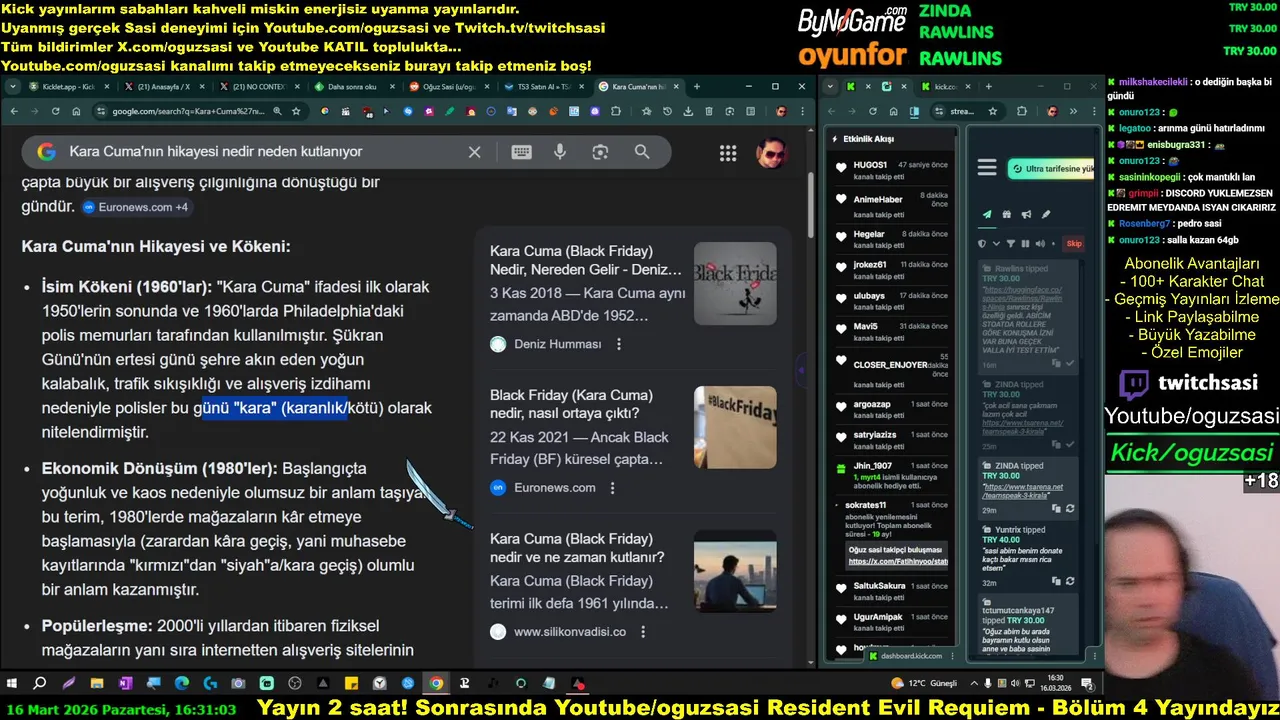This screenshot has height=720, width=1280.
Task: Start voice search with the microphone icon
Action: pyautogui.click(x=560, y=152)
